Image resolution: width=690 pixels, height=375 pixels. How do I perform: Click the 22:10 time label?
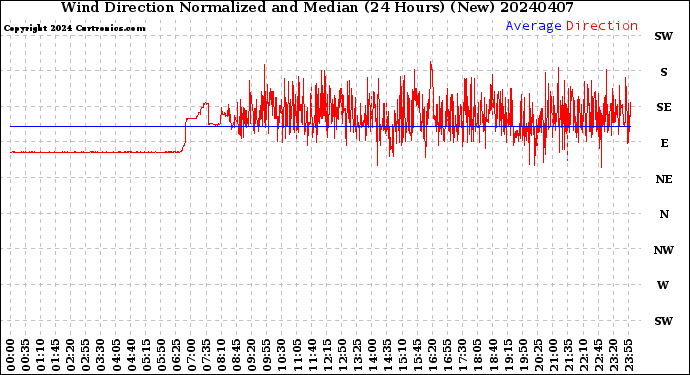[583, 355]
